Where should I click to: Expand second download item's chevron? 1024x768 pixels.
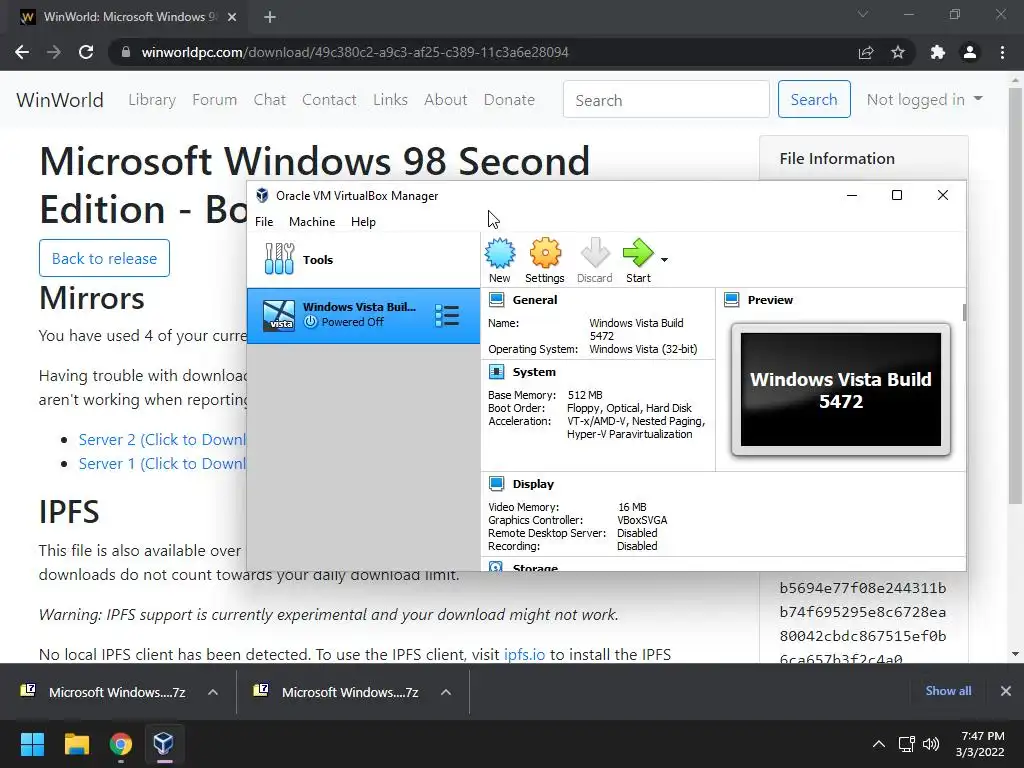point(446,692)
